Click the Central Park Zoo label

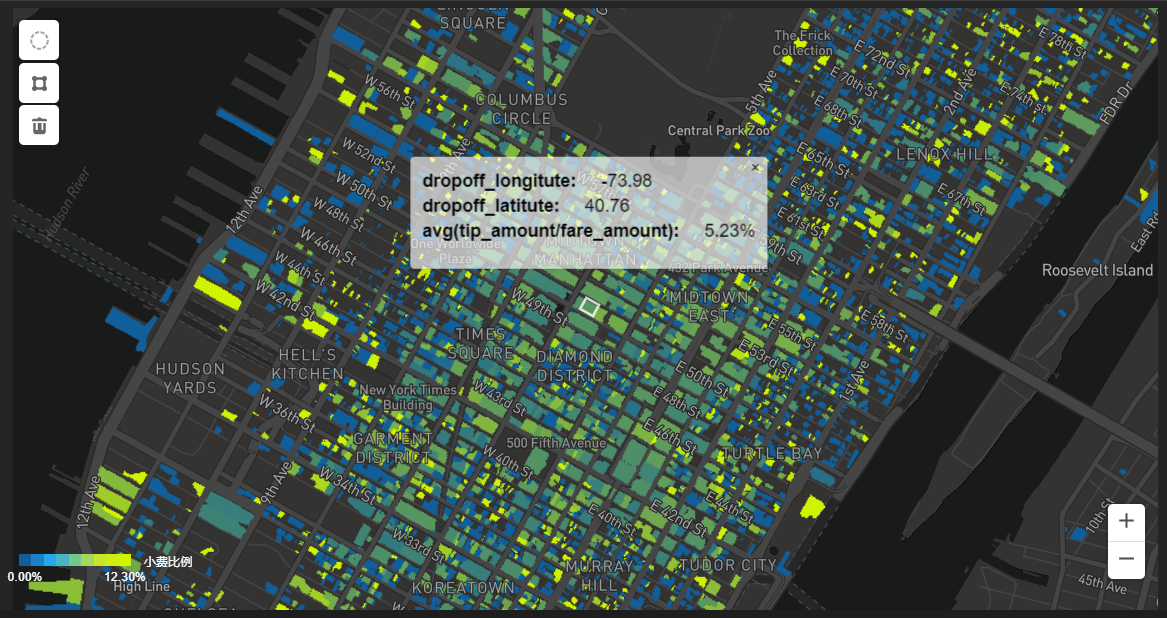719,130
